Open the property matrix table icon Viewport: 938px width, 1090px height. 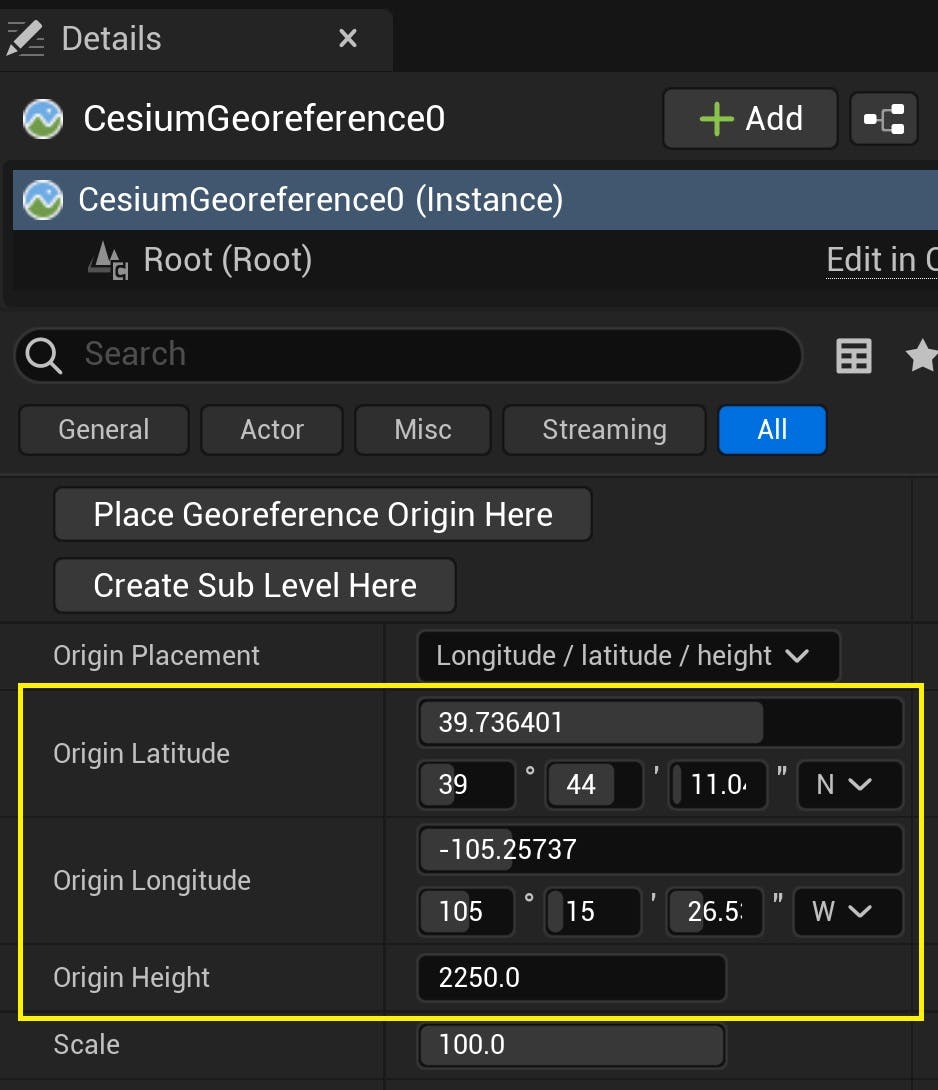point(854,356)
